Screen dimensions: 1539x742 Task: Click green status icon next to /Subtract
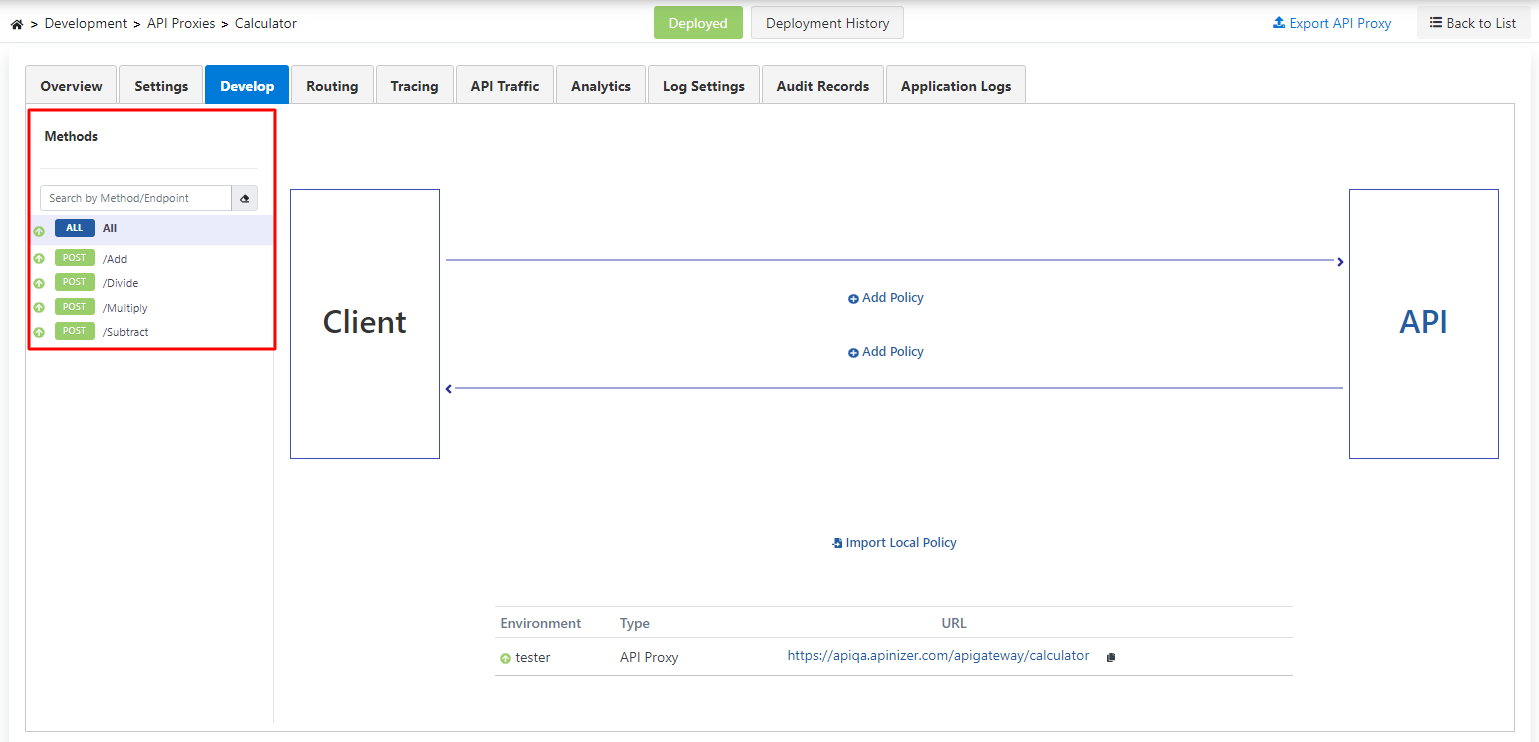(39, 332)
